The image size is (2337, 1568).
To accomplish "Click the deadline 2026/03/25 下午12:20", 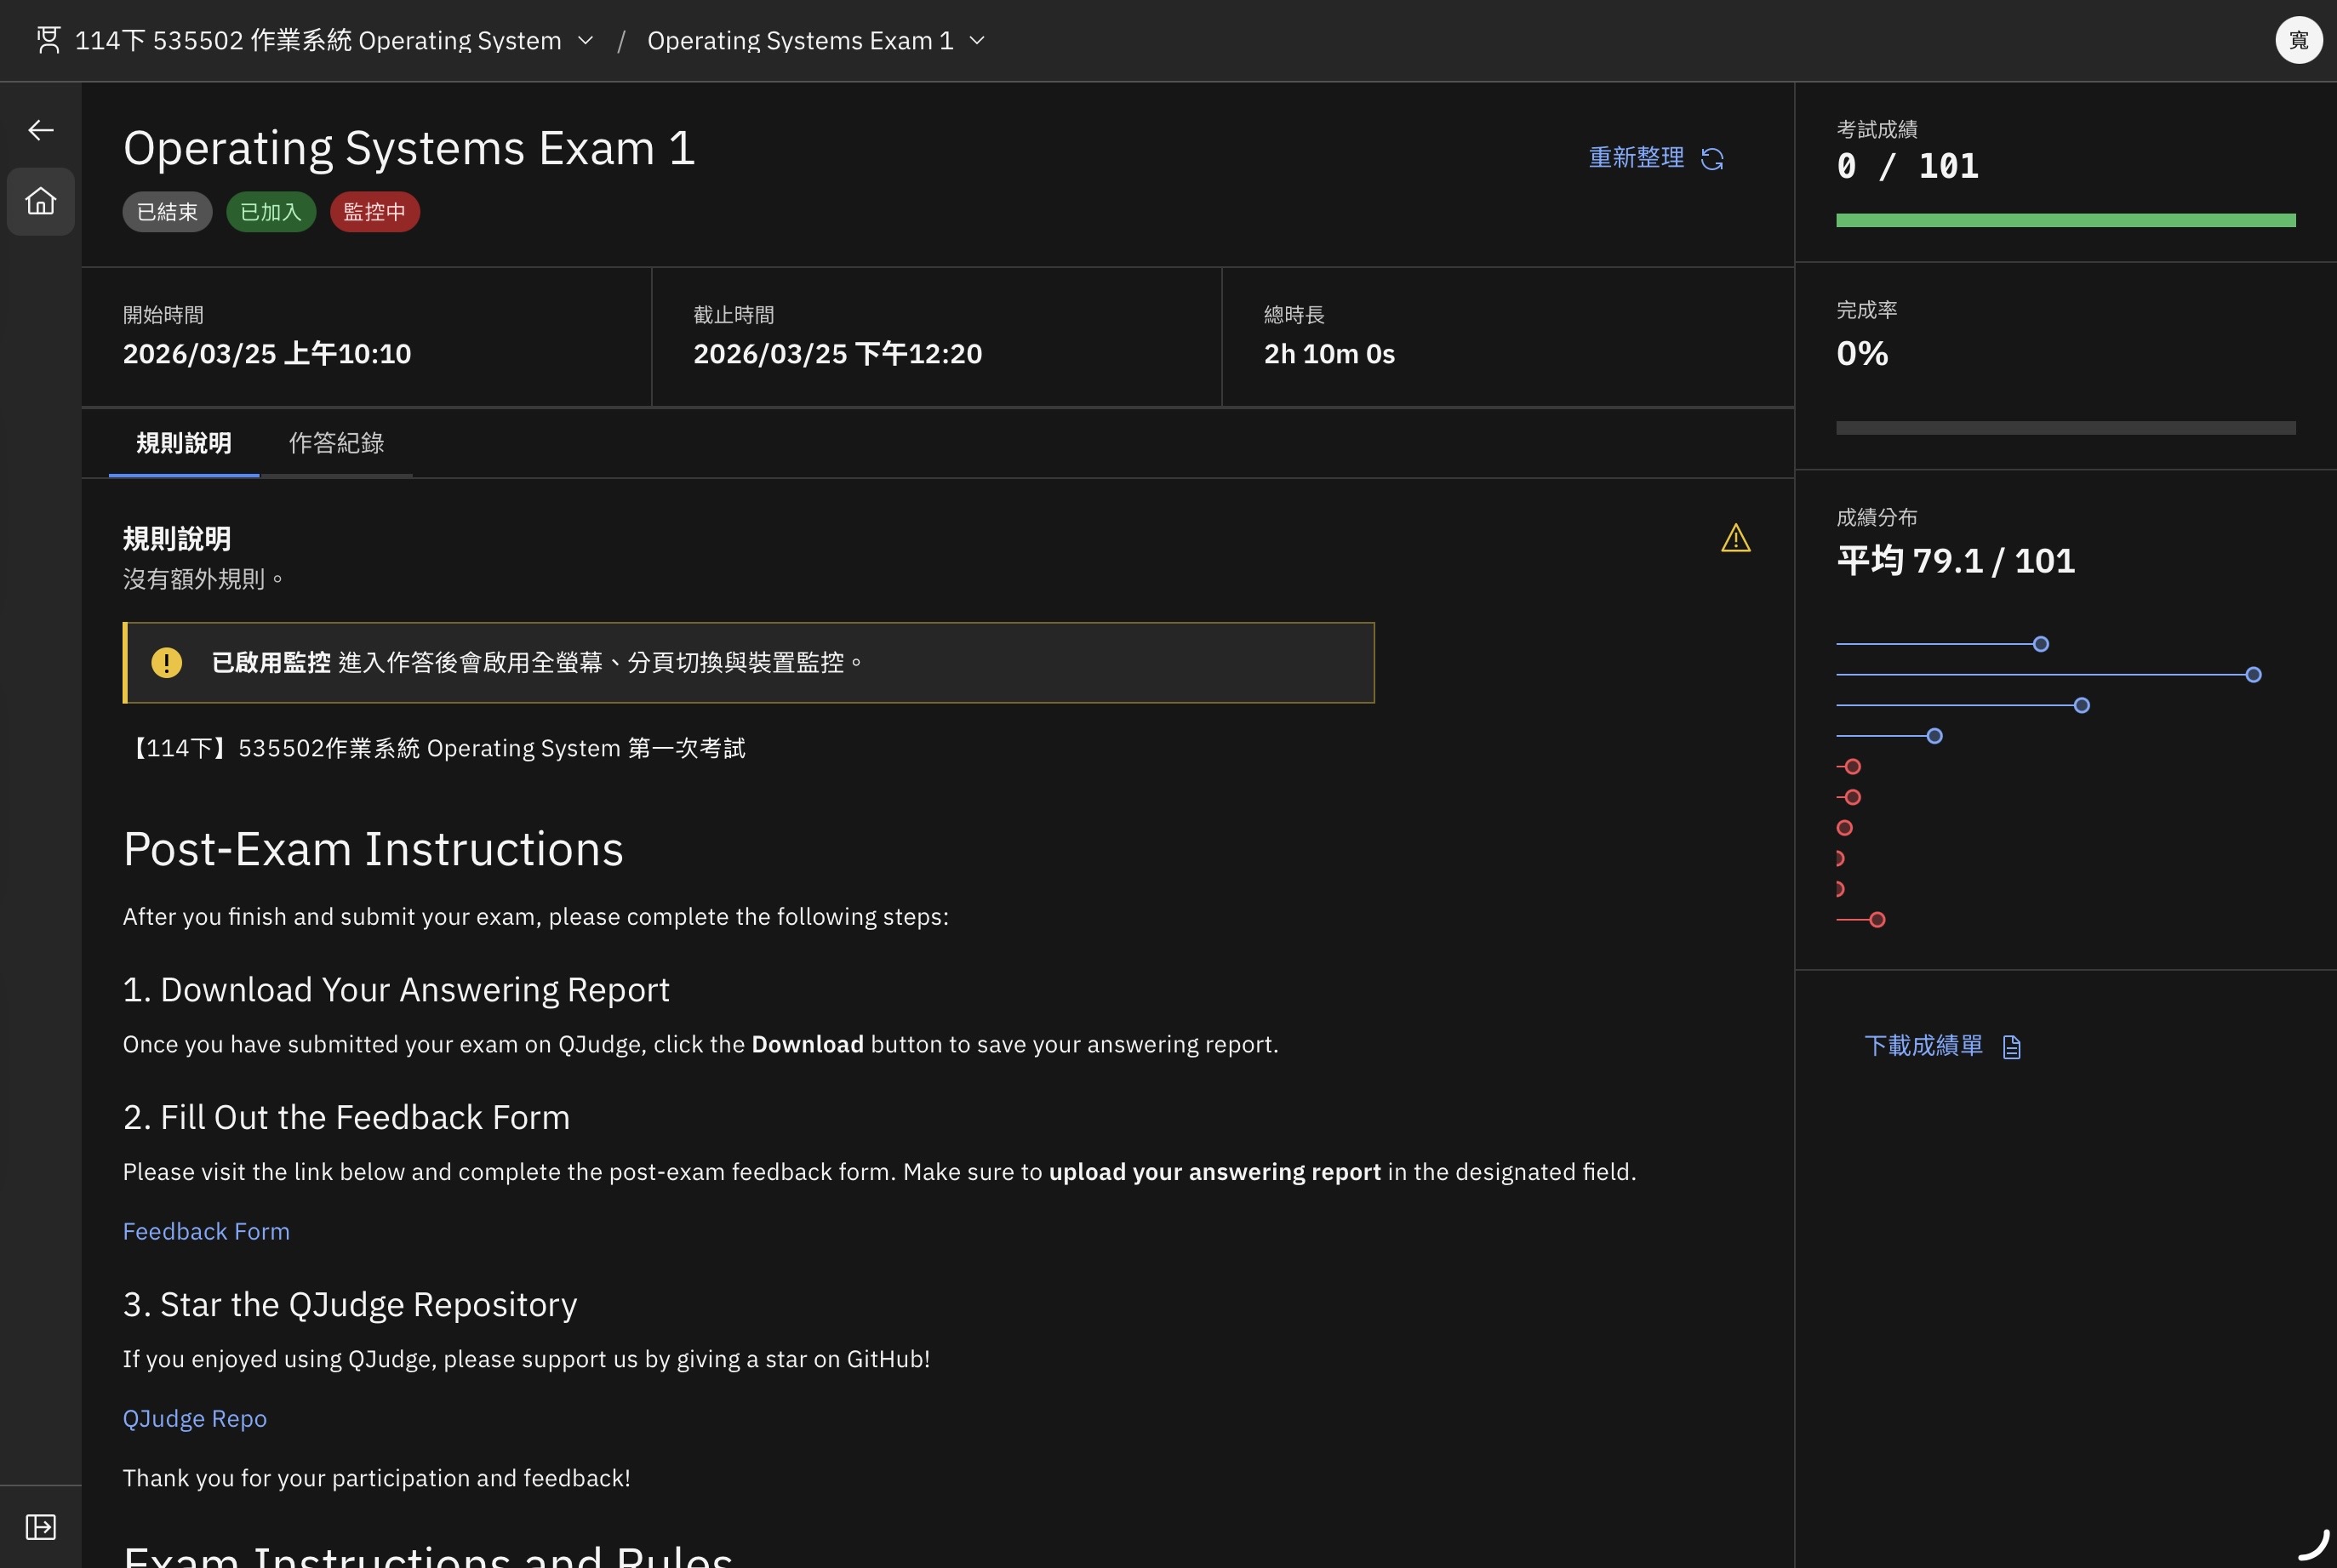I will [x=837, y=354].
